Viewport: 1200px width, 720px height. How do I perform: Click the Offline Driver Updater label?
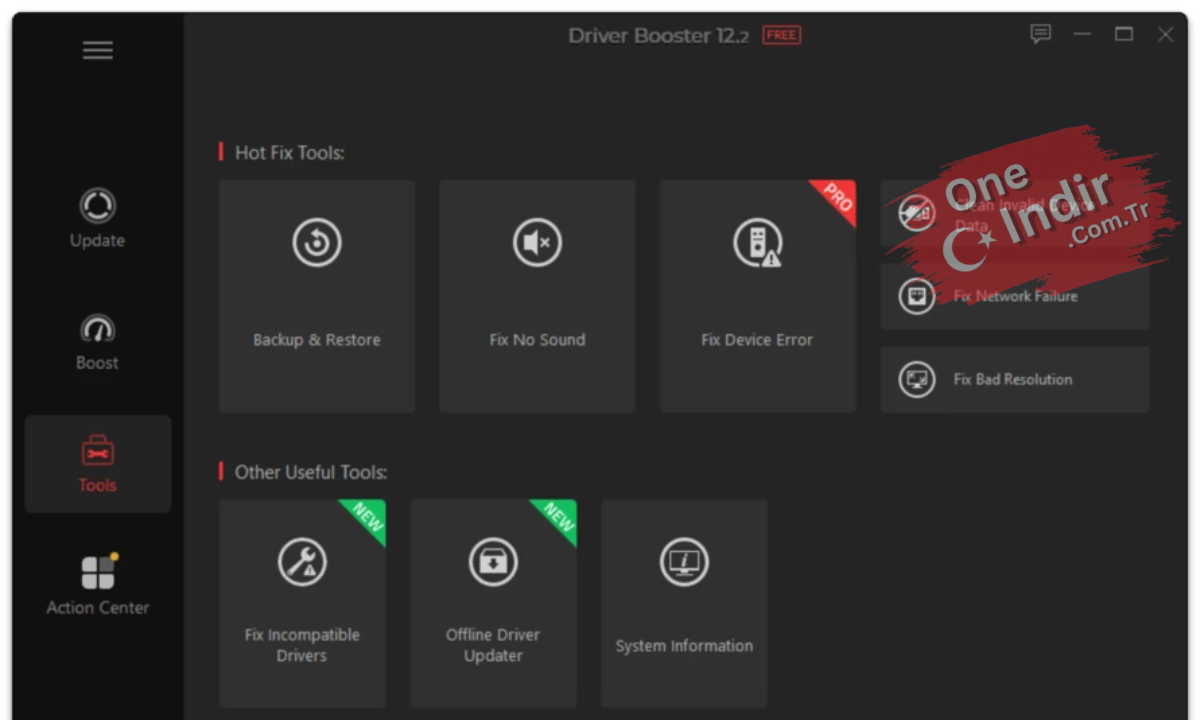click(493, 645)
